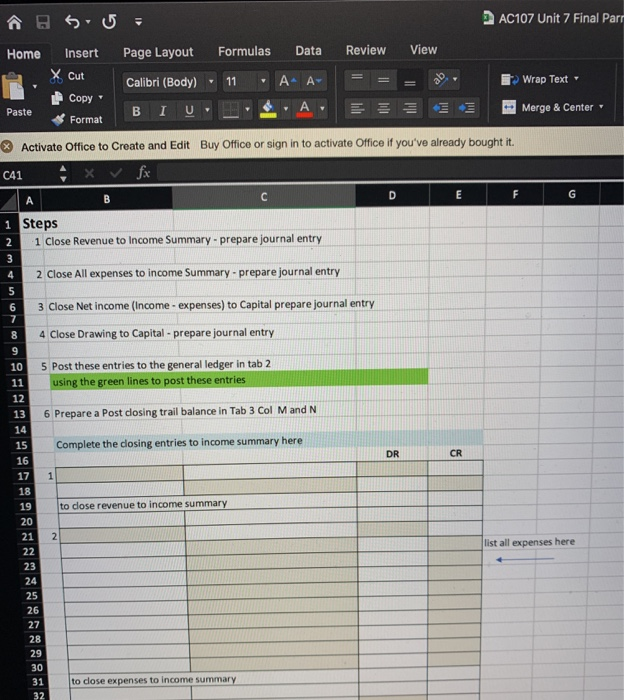Select column C header
This screenshot has width=624, height=700.
tap(264, 197)
